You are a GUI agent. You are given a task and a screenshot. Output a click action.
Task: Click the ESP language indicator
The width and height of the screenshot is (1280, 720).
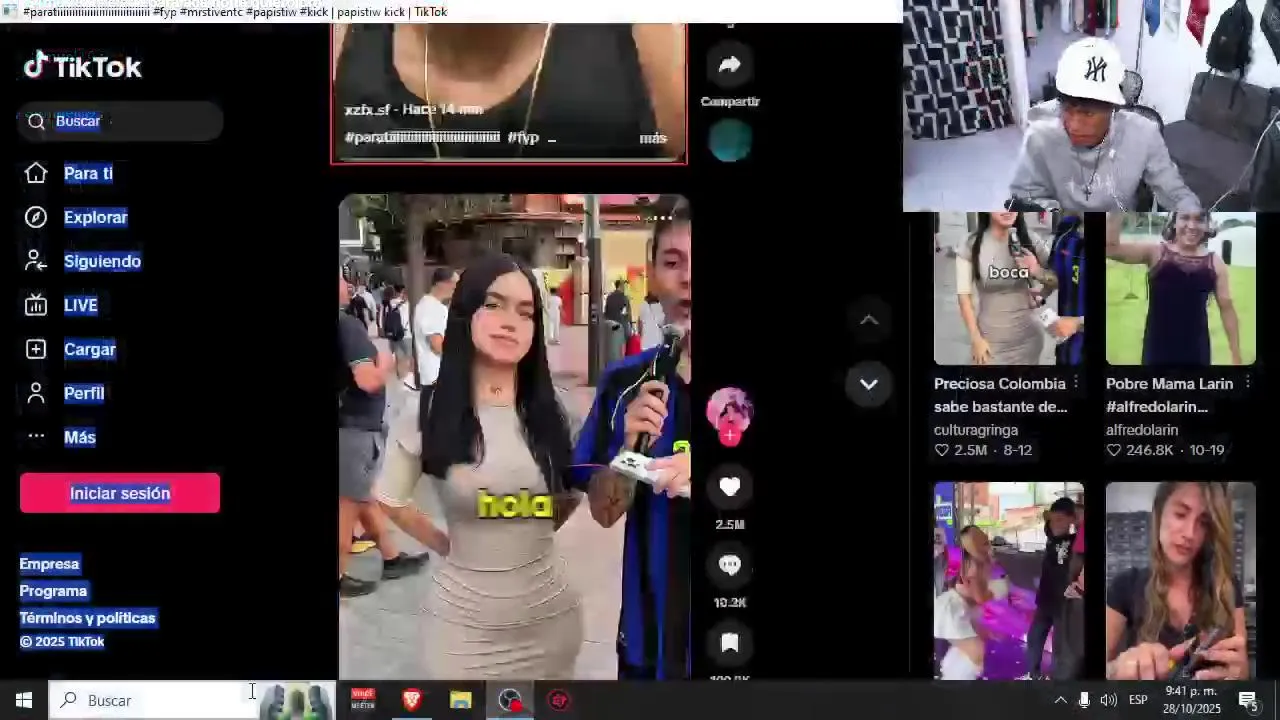coord(1138,700)
